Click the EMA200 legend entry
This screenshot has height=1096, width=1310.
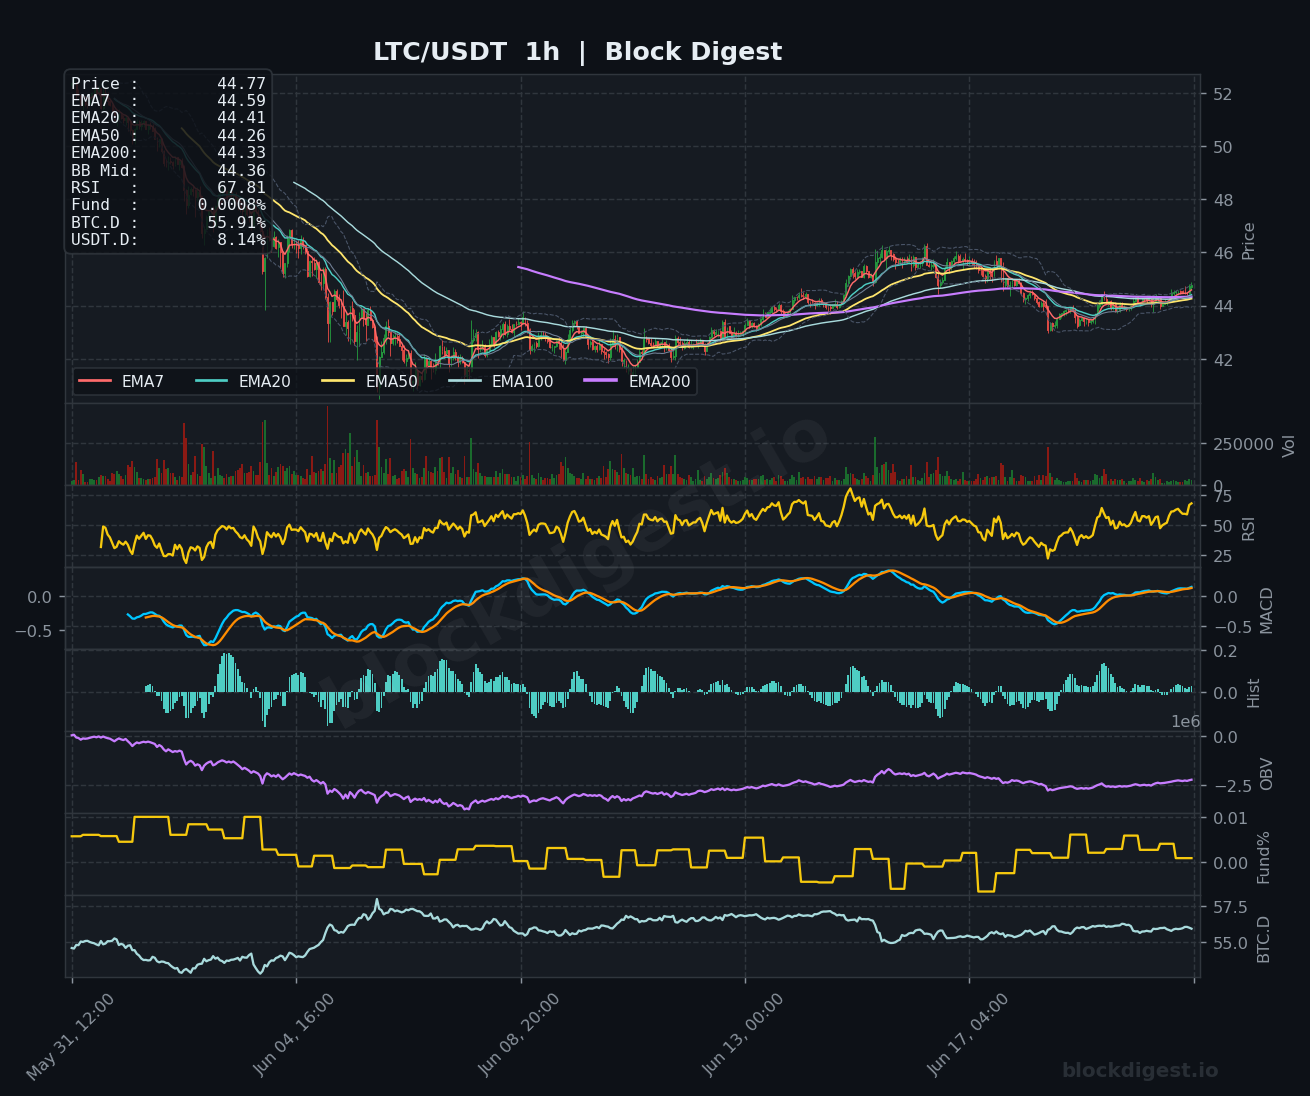click(638, 382)
